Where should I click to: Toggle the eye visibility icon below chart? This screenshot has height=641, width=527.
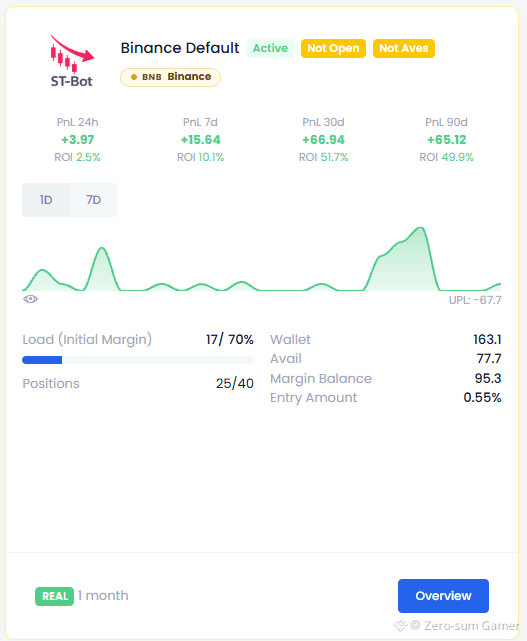30,299
